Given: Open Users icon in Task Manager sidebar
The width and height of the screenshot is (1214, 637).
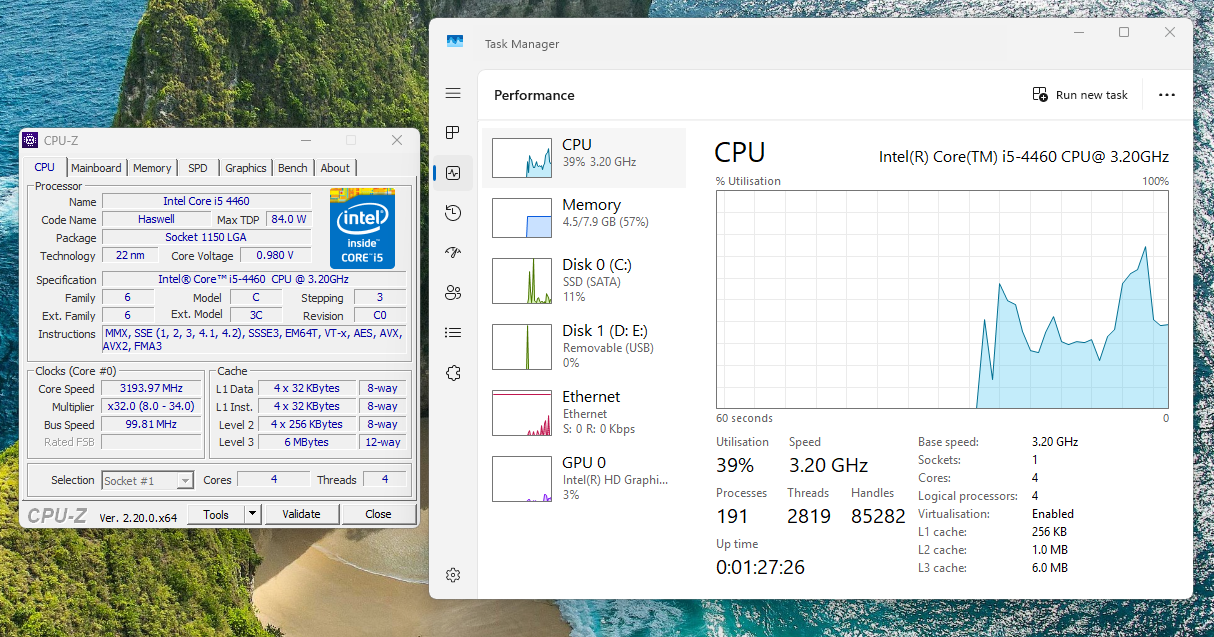Looking at the screenshot, I should pos(453,293).
